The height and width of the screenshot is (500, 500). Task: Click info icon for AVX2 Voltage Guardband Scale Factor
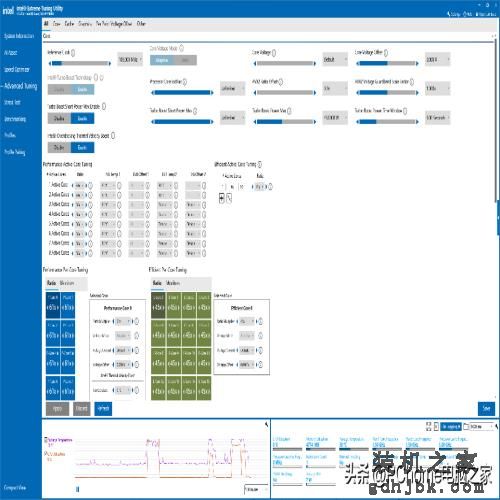click(412, 81)
